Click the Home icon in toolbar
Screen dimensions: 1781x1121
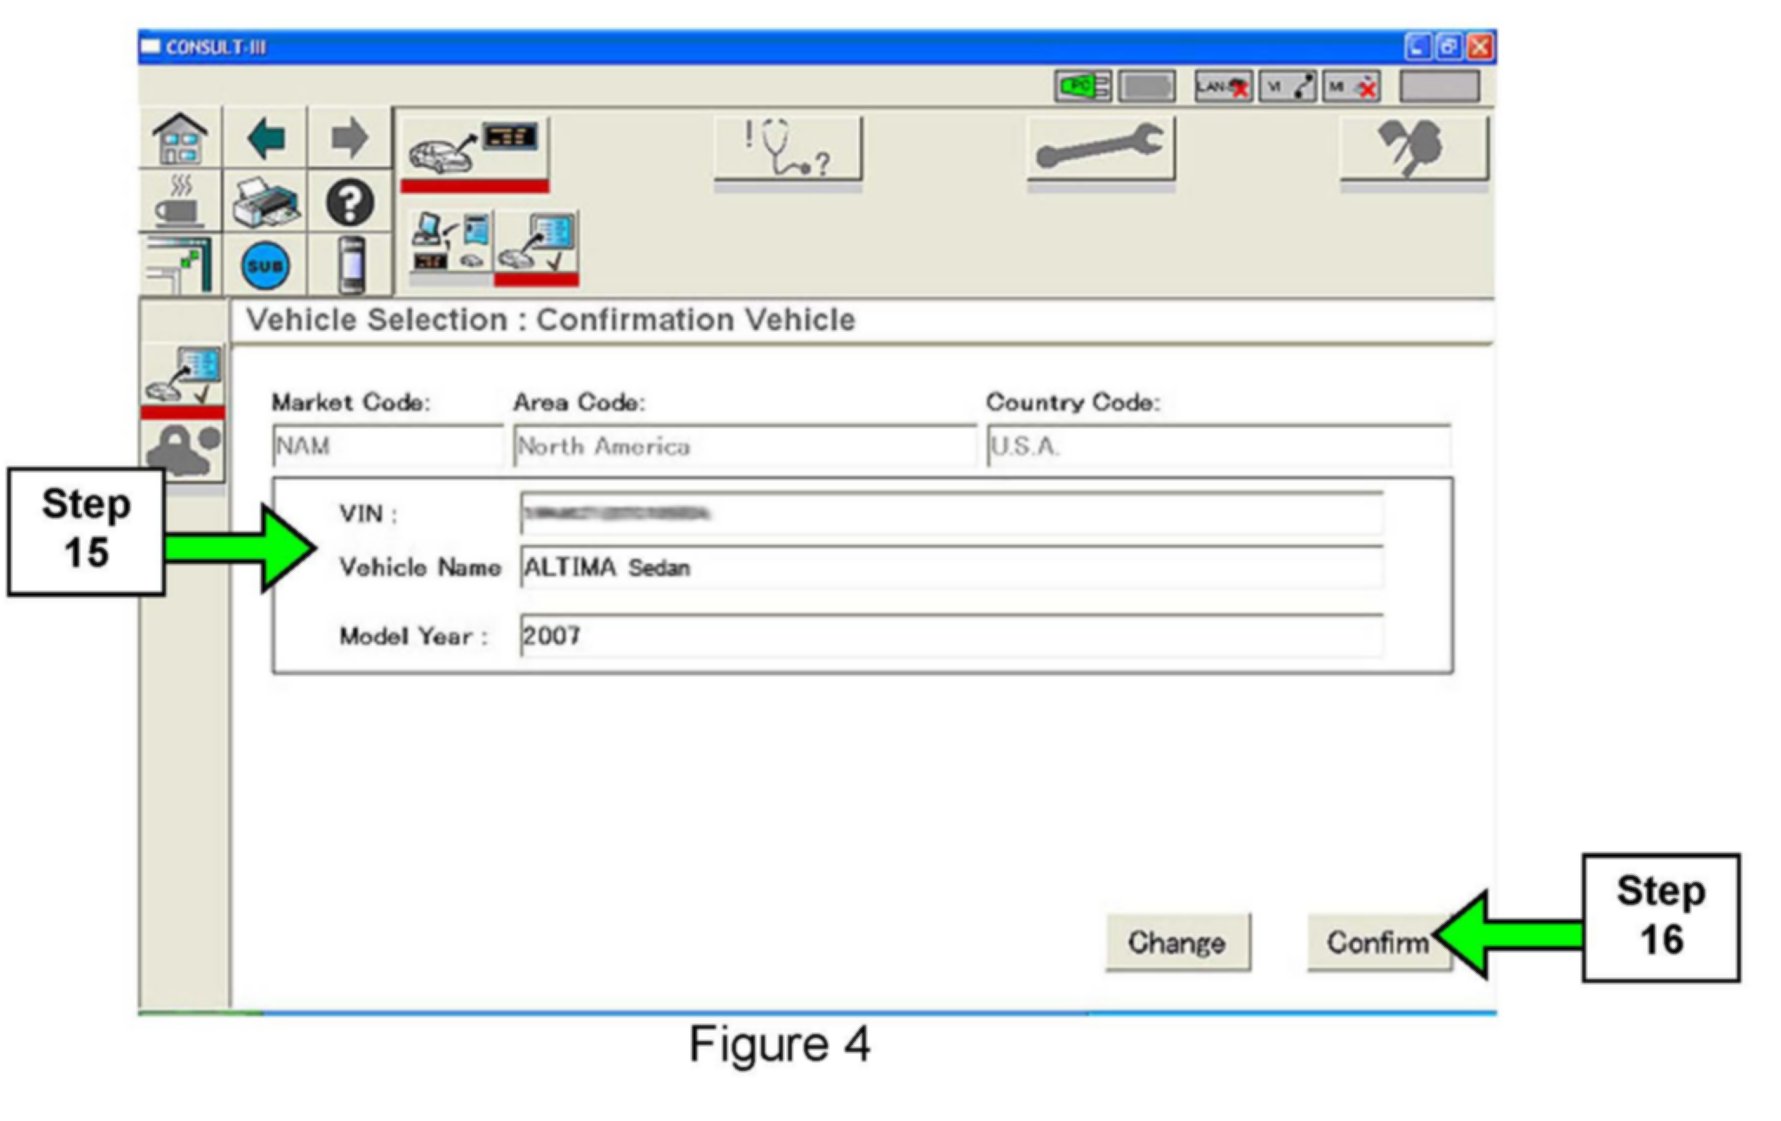180,138
